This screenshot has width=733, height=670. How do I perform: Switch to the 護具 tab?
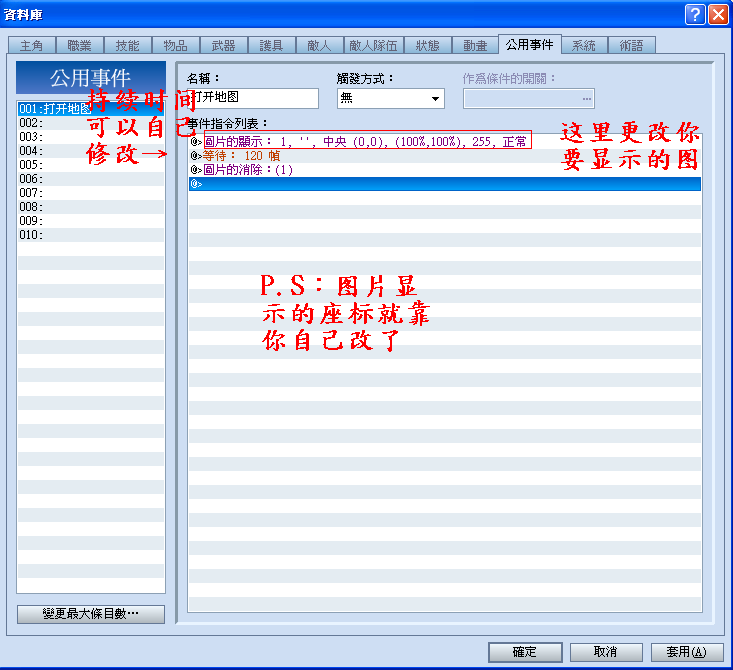[x=272, y=45]
